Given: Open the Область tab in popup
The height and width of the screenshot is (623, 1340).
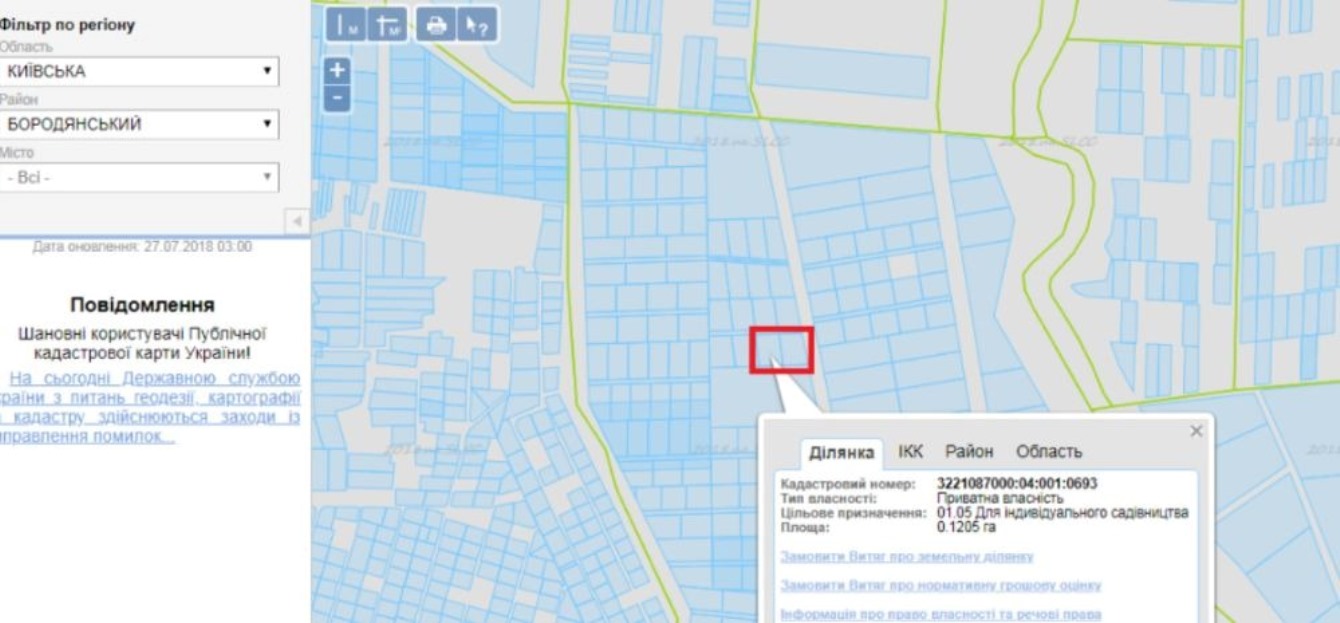Looking at the screenshot, I should pyautogui.click(x=1048, y=452).
